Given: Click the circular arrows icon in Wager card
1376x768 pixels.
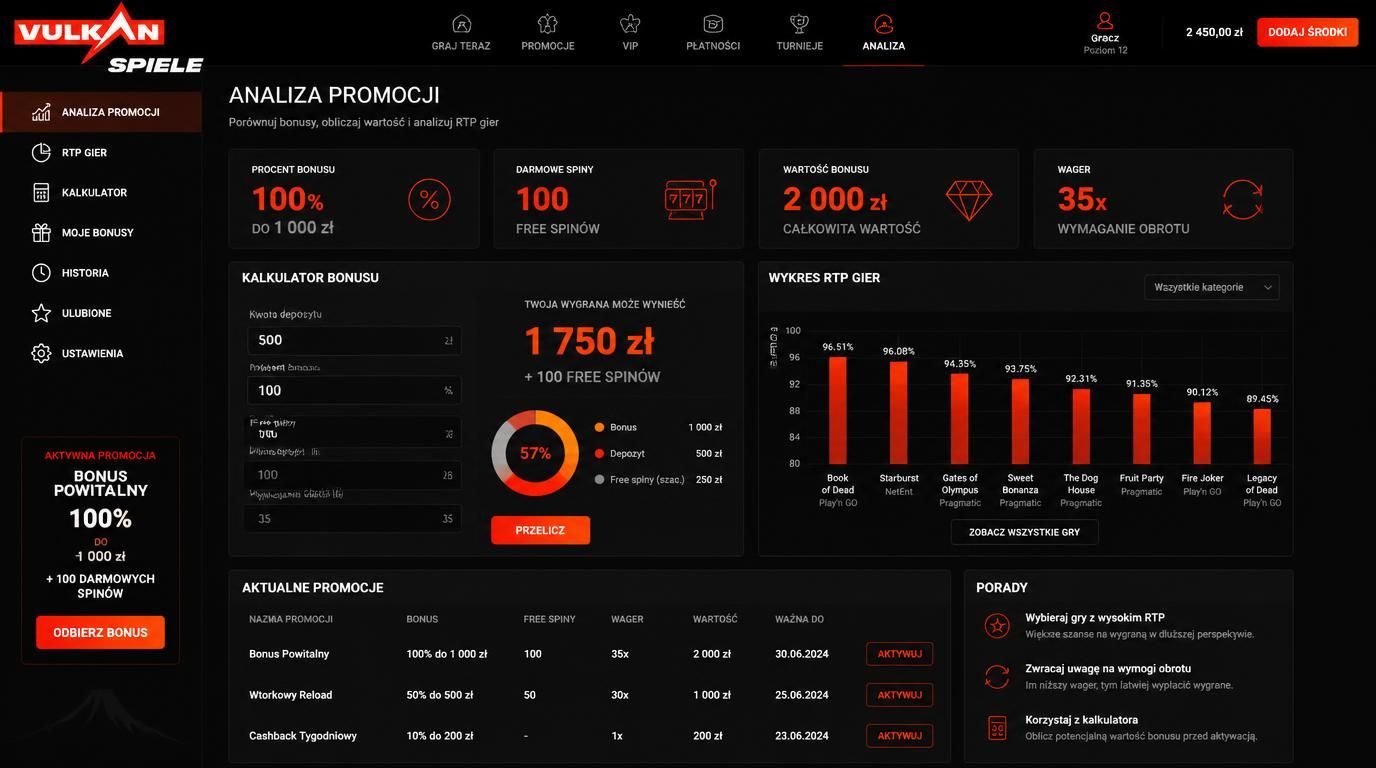Looking at the screenshot, I should [1243, 200].
